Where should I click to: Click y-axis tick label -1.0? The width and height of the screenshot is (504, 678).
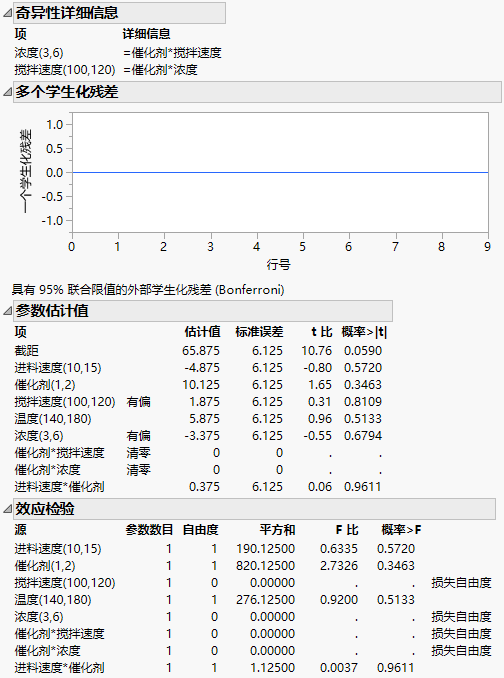[53, 221]
